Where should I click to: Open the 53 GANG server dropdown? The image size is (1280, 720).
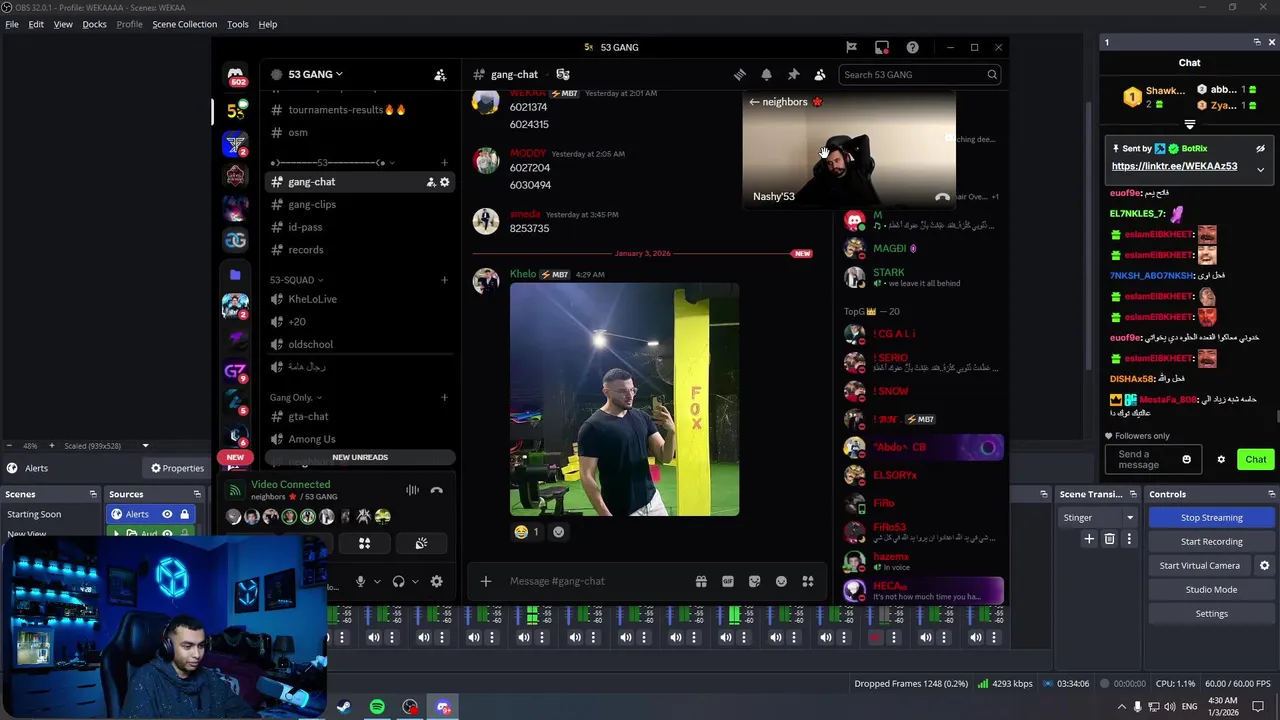click(315, 74)
